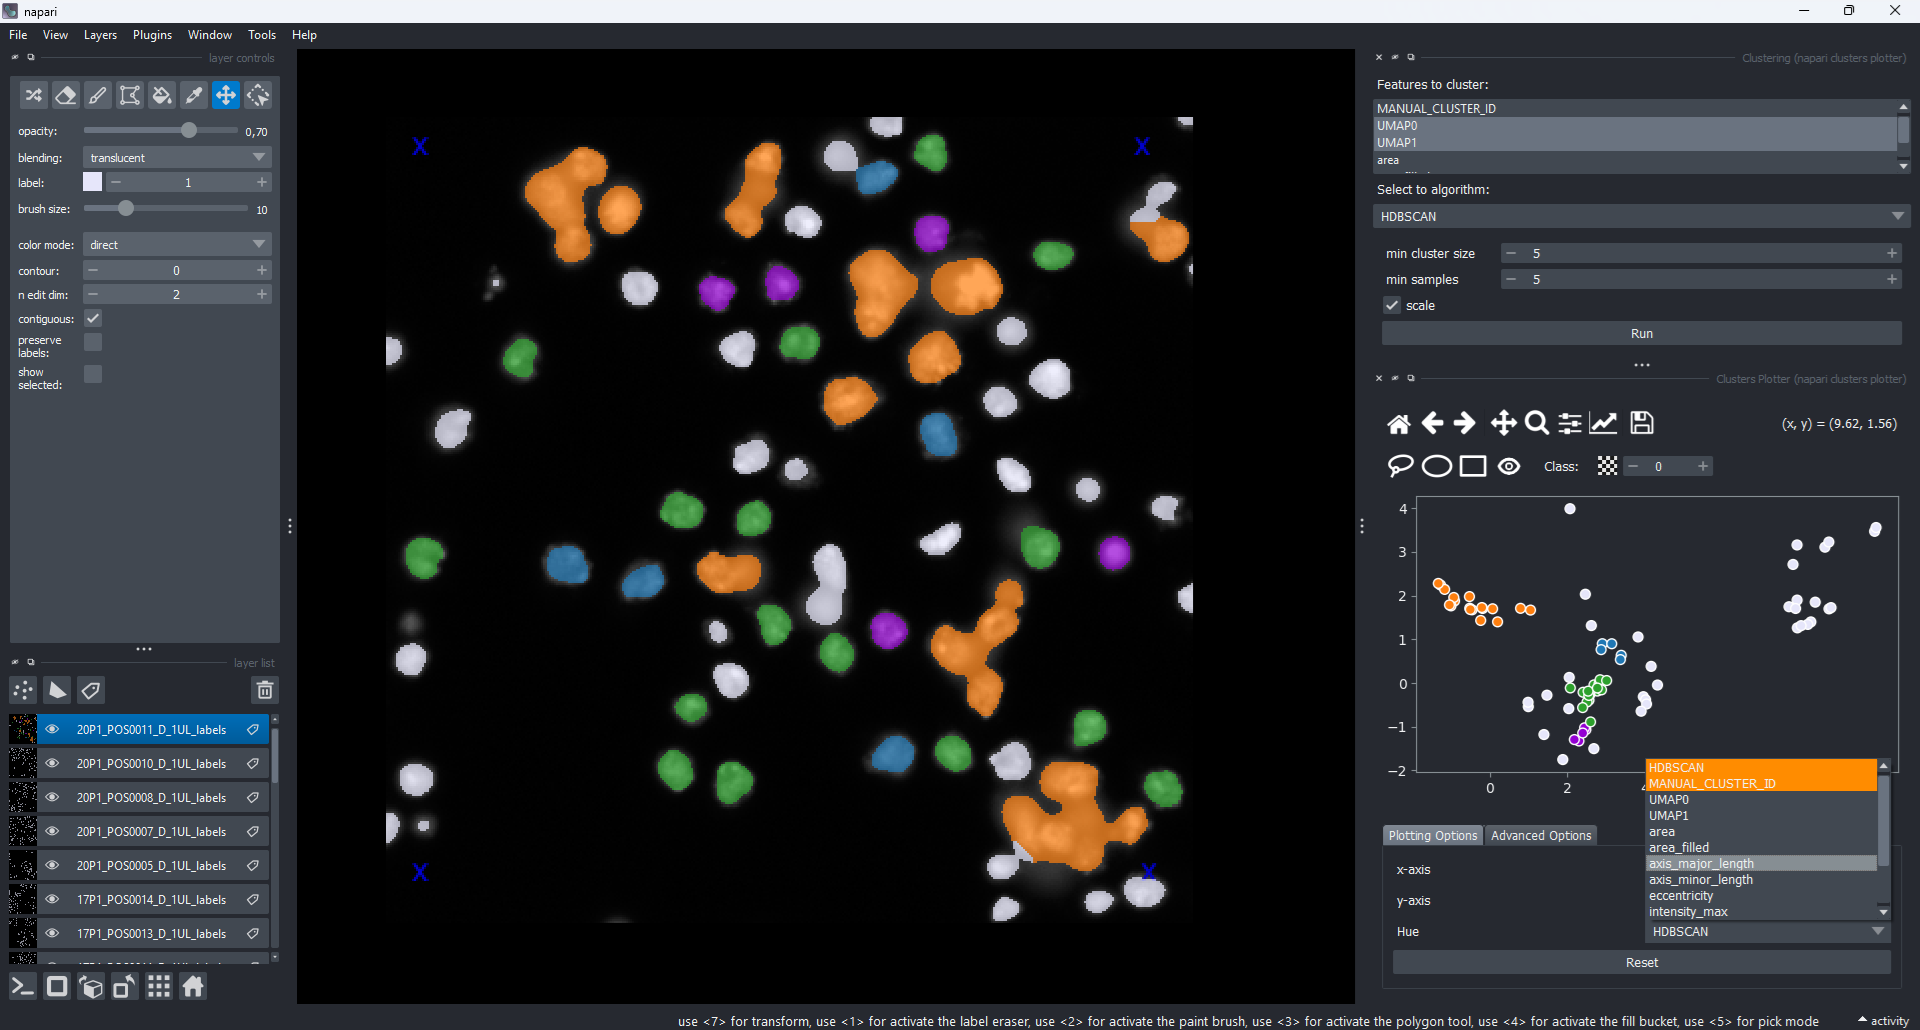
Task: Reset plot to original view
Action: 1399,423
